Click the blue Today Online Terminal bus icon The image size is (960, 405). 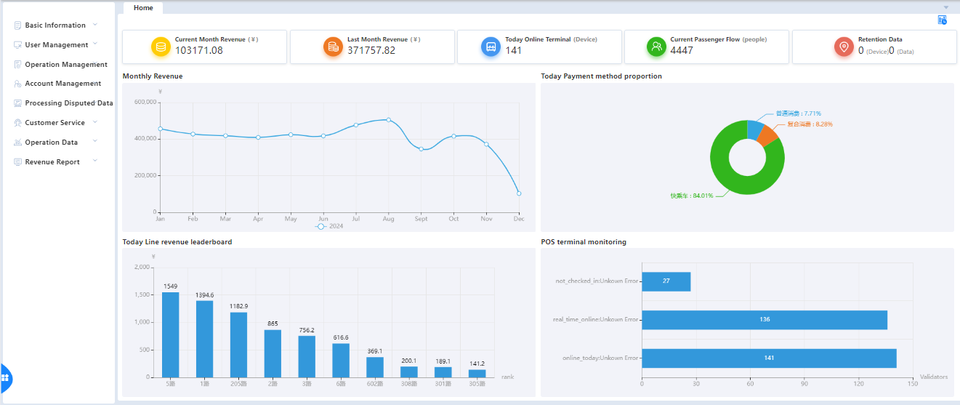pos(491,47)
